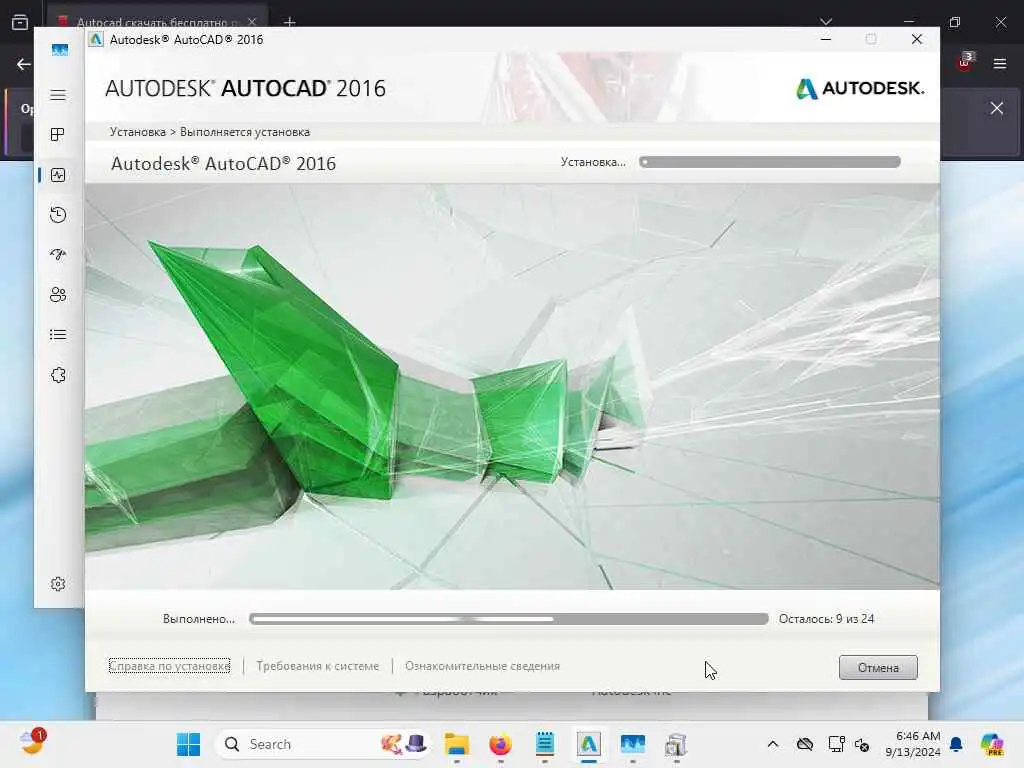The width and height of the screenshot is (1024, 768).
Task: Open OneDrive cloud tray icon
Action: point(805,744)
